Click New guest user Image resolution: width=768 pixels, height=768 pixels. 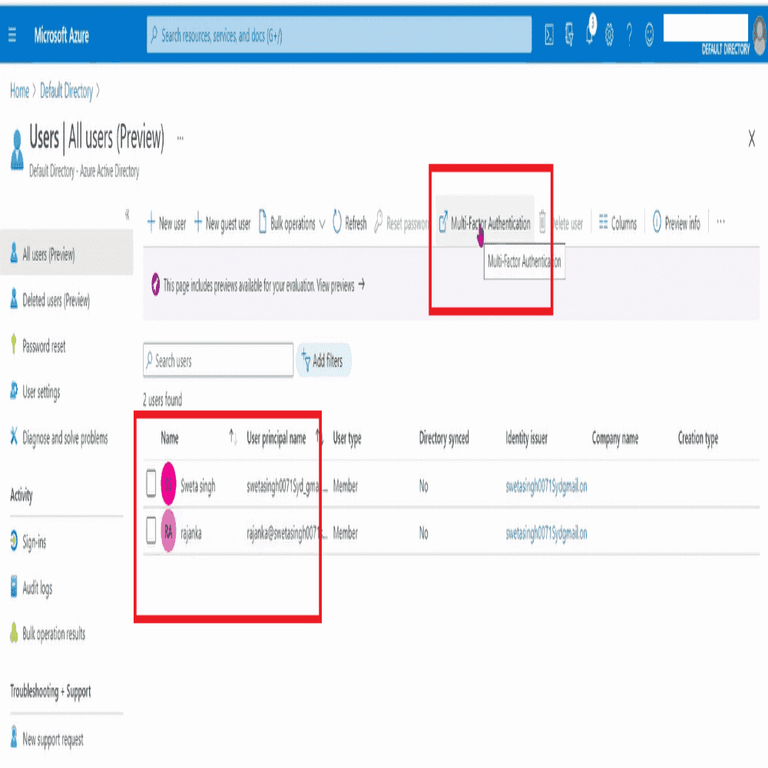click(222, 223)
